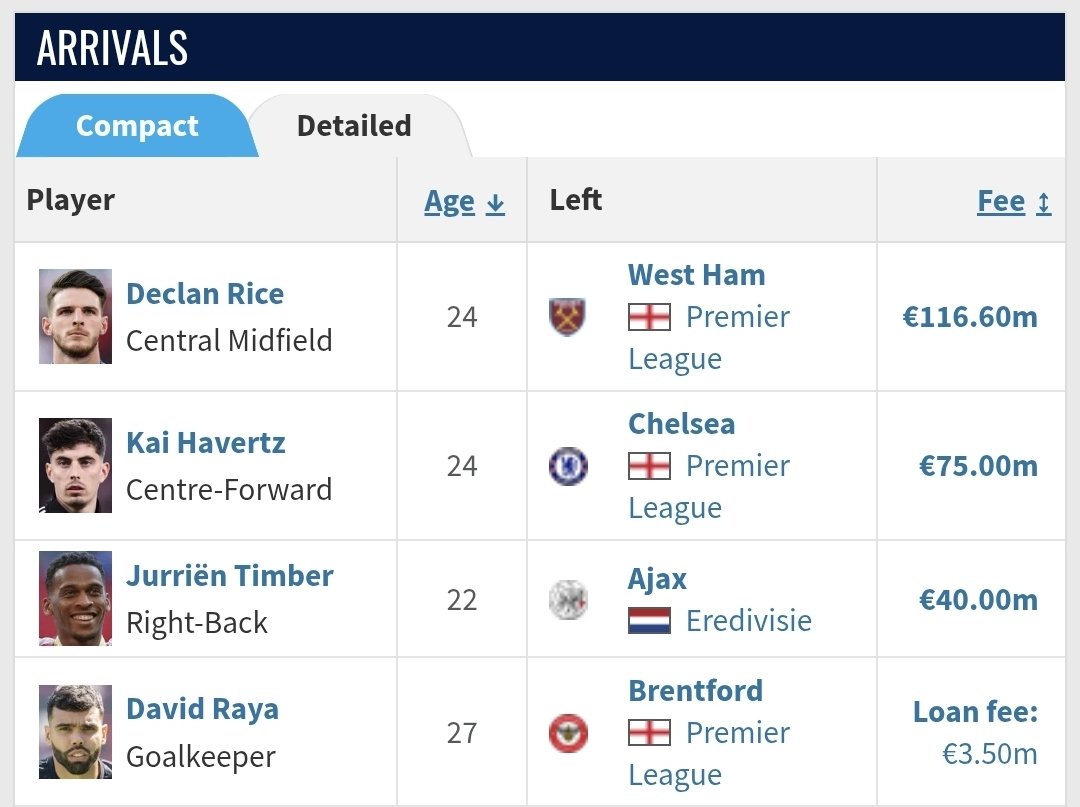The width and height of the screenshot is (1080, 807).
Task: Open the Brentford club name link
Action: click(696, 691)
